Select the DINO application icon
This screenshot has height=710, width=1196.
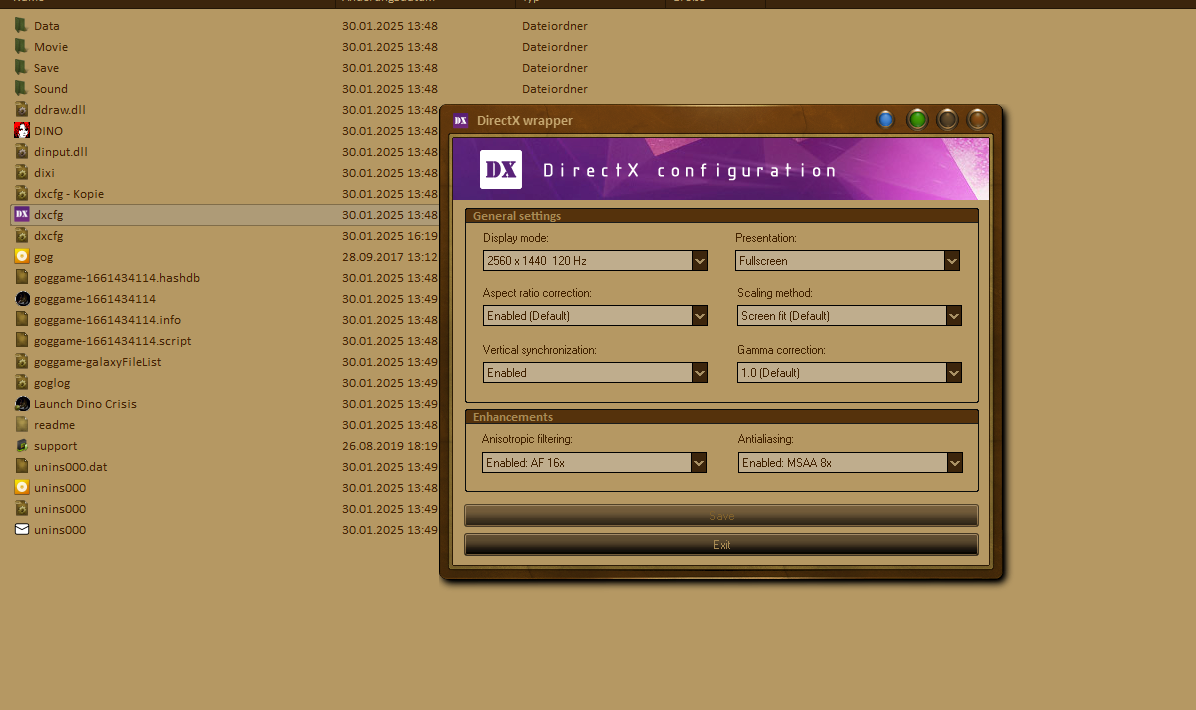point(21,130)
